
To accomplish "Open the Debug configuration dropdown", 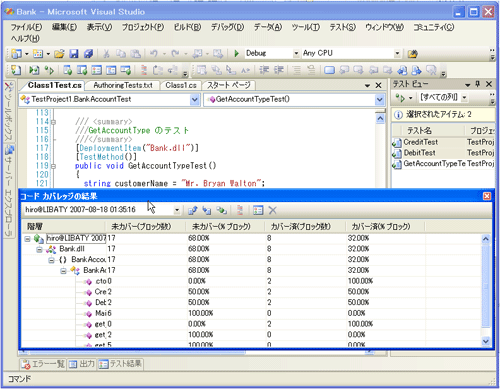I will click(296, 53).
